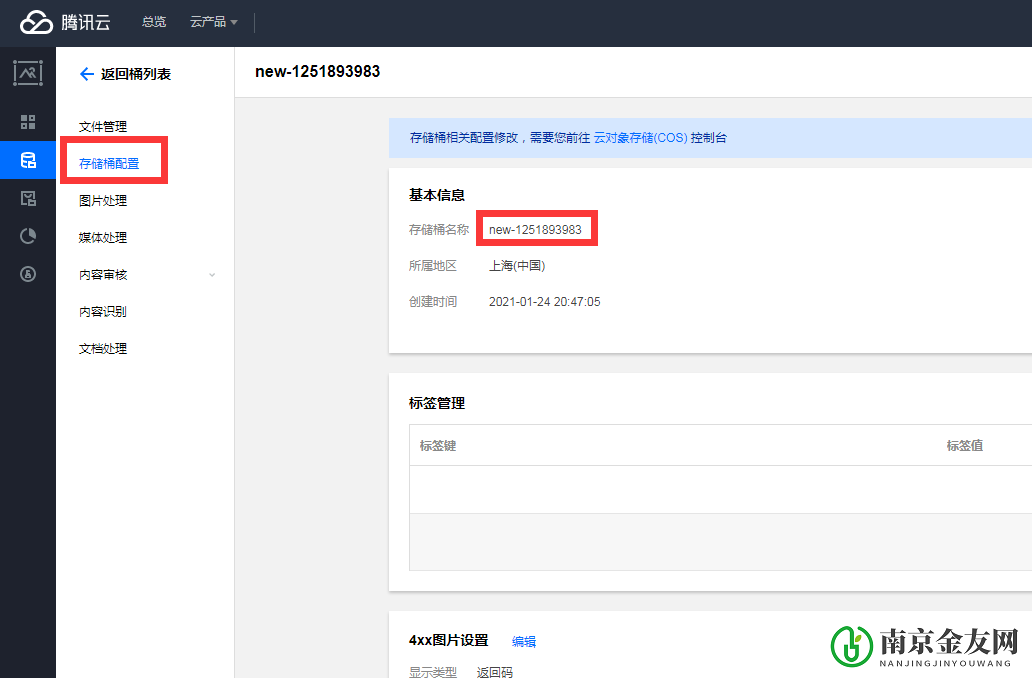Open the overview grid icon in sidebar
The width and height of the screenshot is (1032, 678).
pos(28,123)
